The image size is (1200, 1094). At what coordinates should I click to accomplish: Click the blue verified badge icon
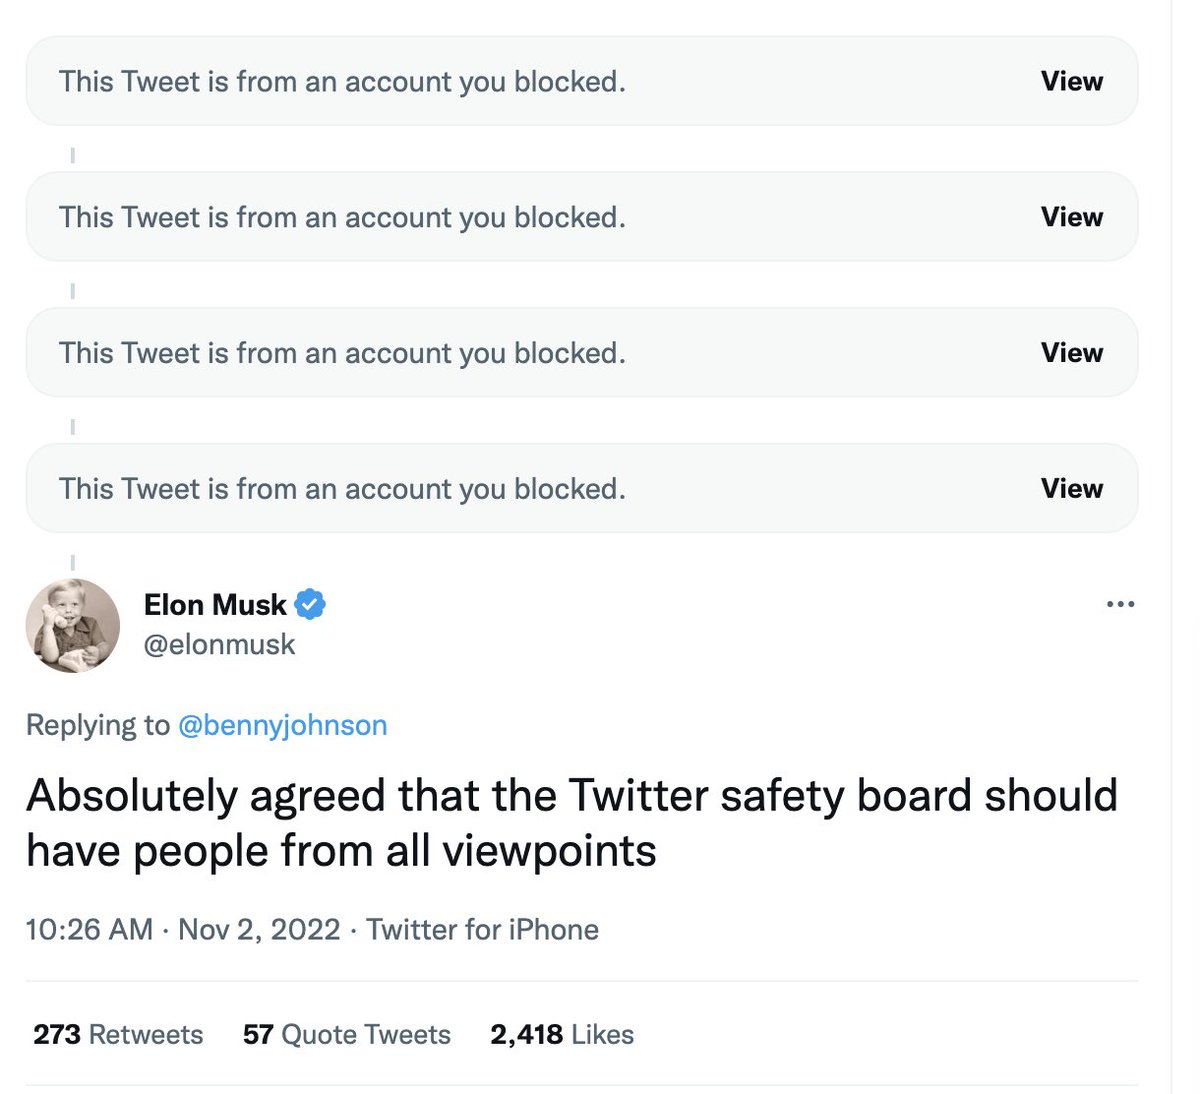tap(311, 604)
